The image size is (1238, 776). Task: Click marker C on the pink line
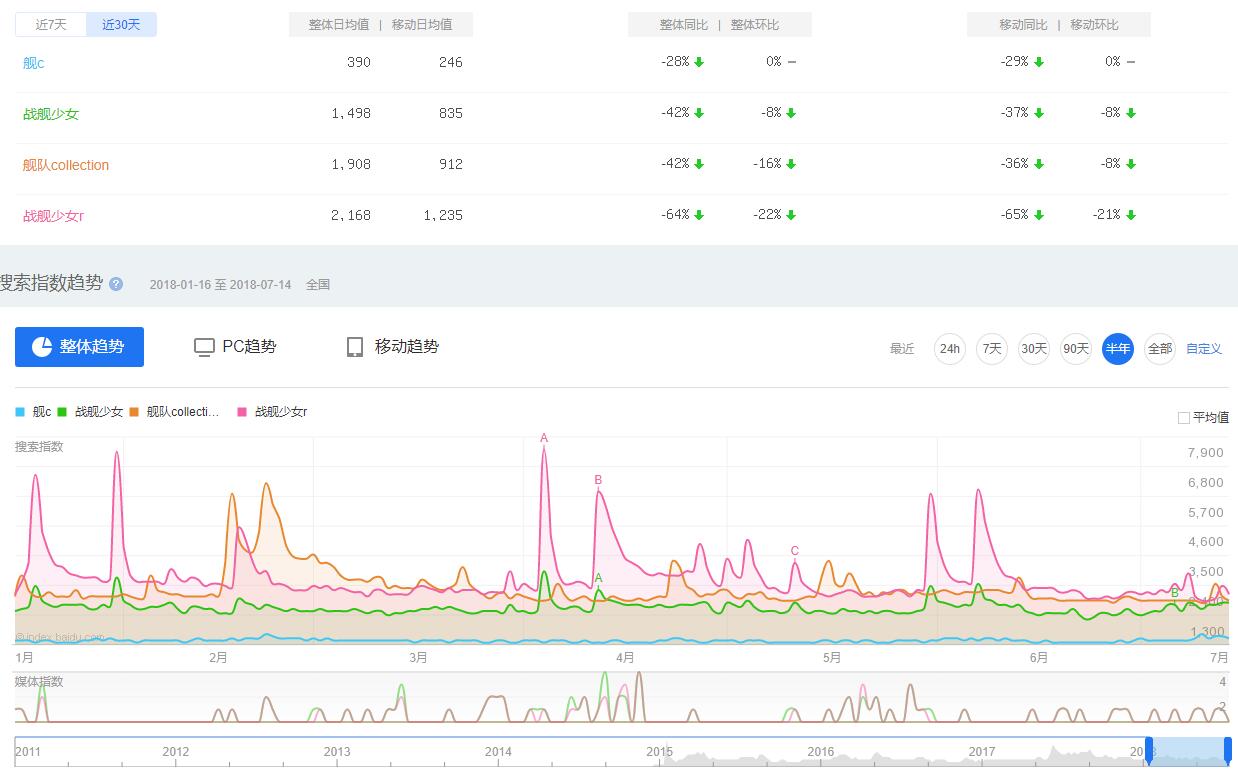coord(795,551)
